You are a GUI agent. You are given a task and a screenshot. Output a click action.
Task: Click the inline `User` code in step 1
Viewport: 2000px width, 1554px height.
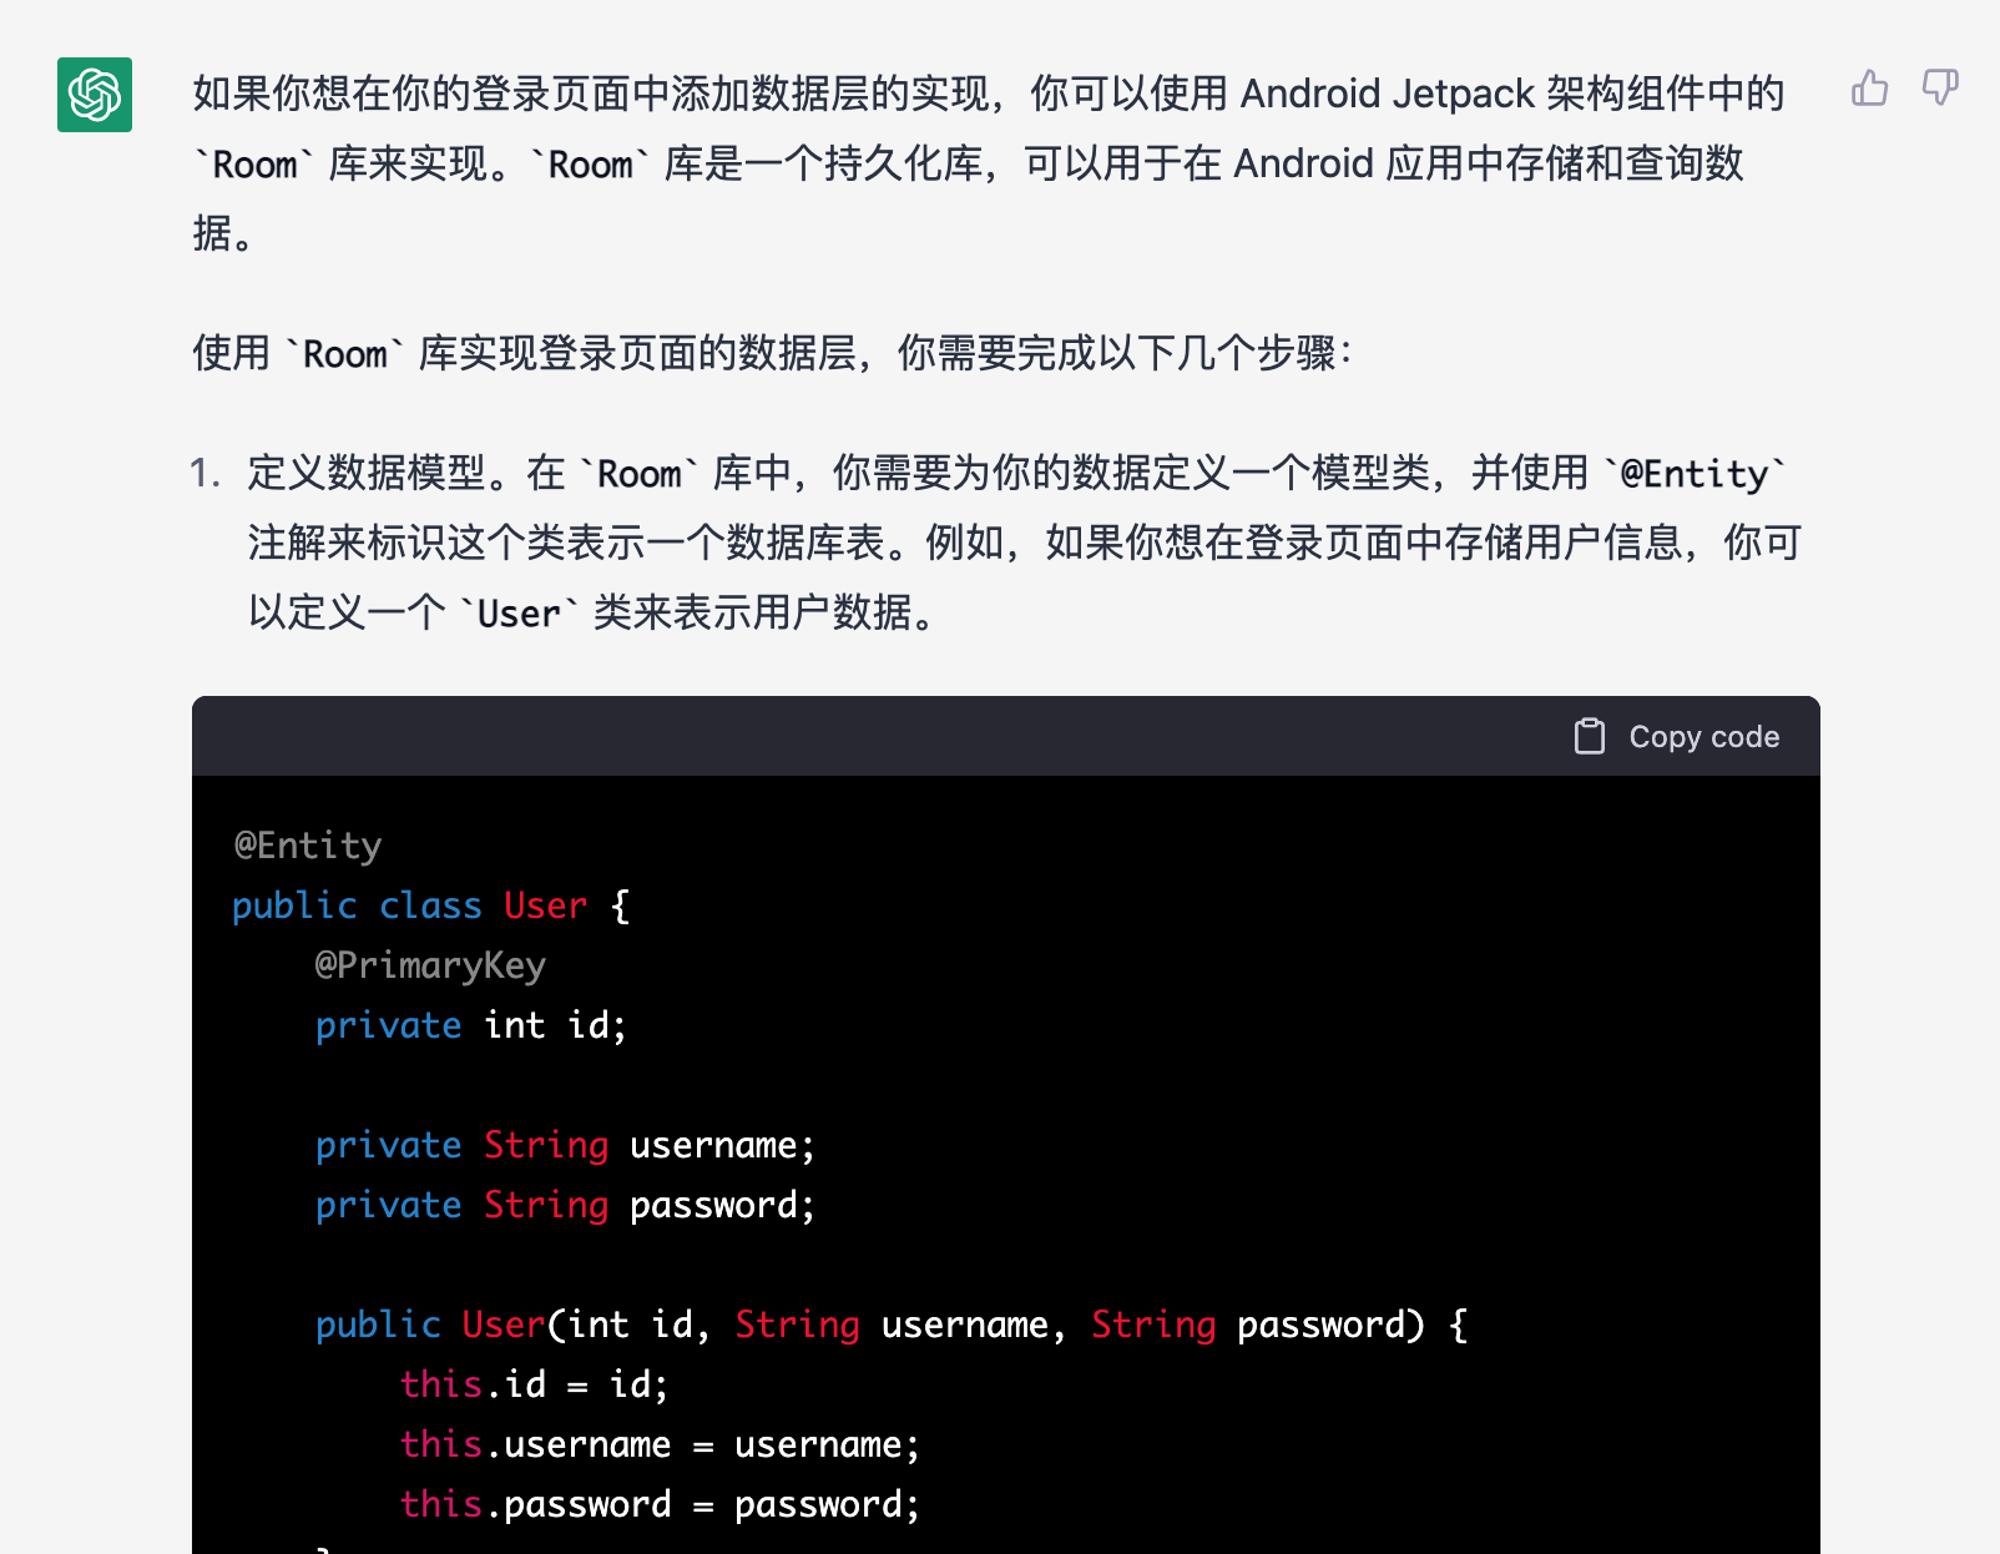click(518, 613)
